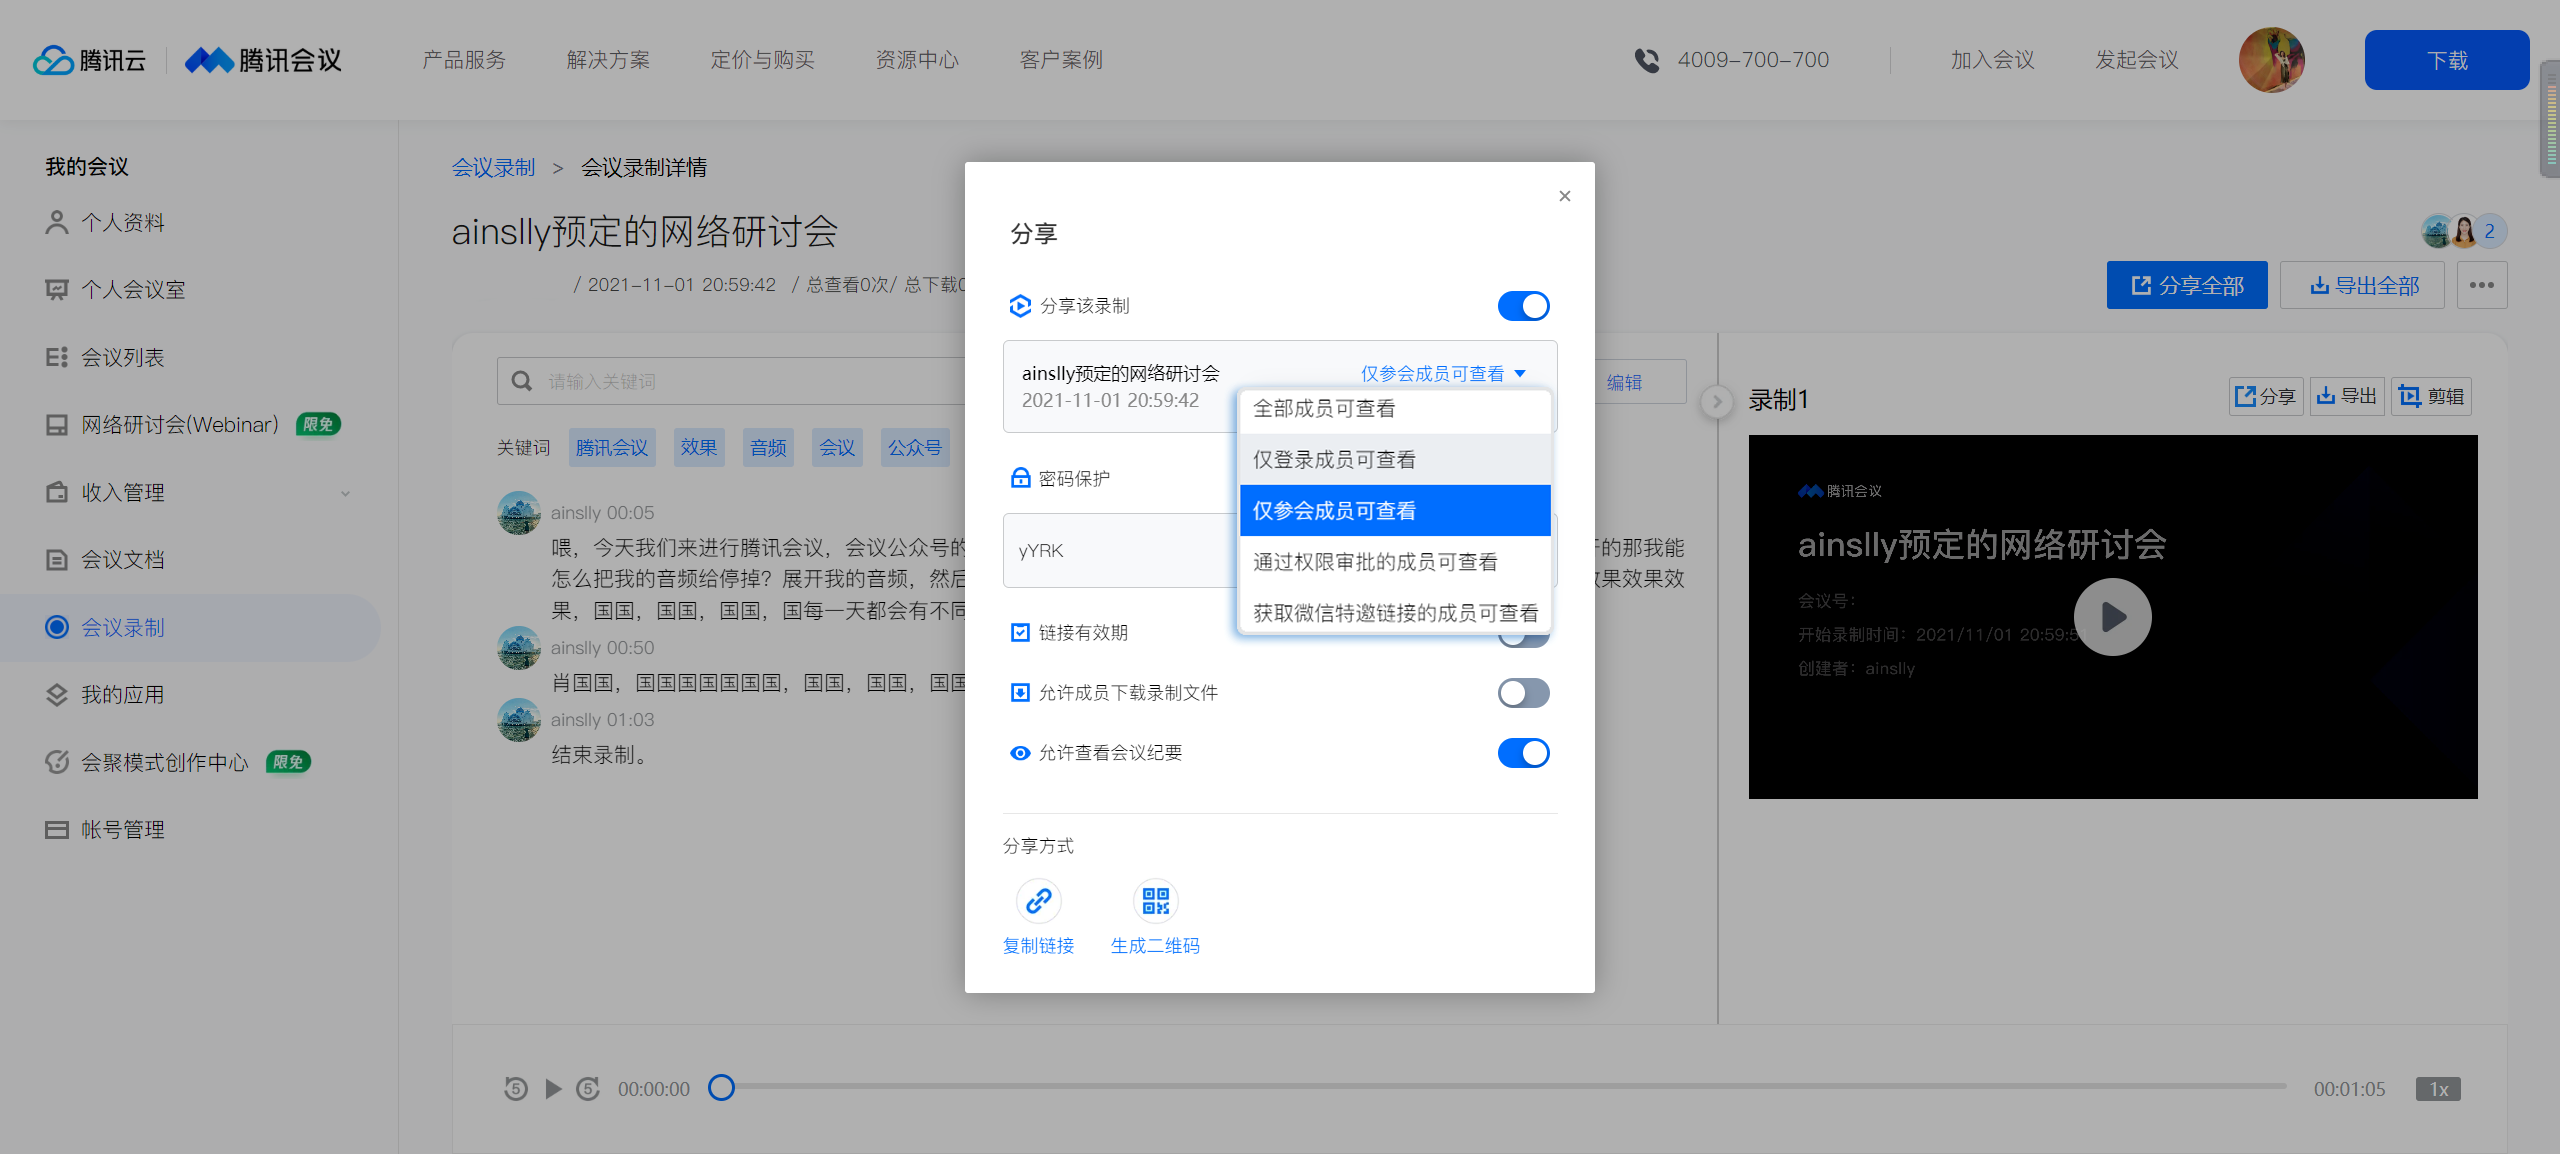This screenshot has height=1154, width=2560.
Task: Click the 会议录制 breadcrumb link
Action: click(x=493, y=167)
